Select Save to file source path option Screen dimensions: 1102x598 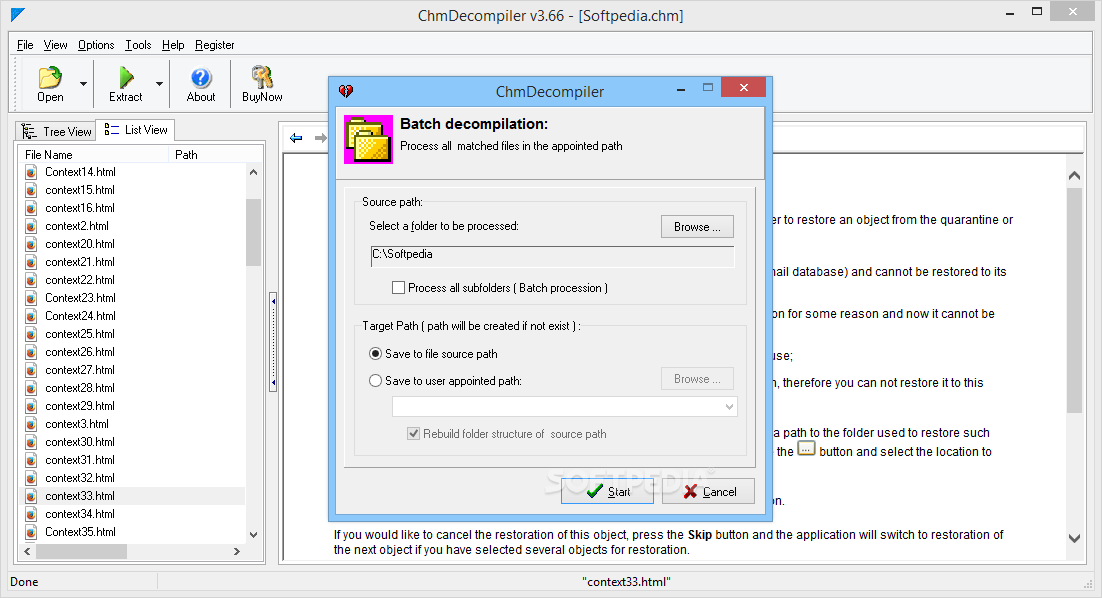376,353
